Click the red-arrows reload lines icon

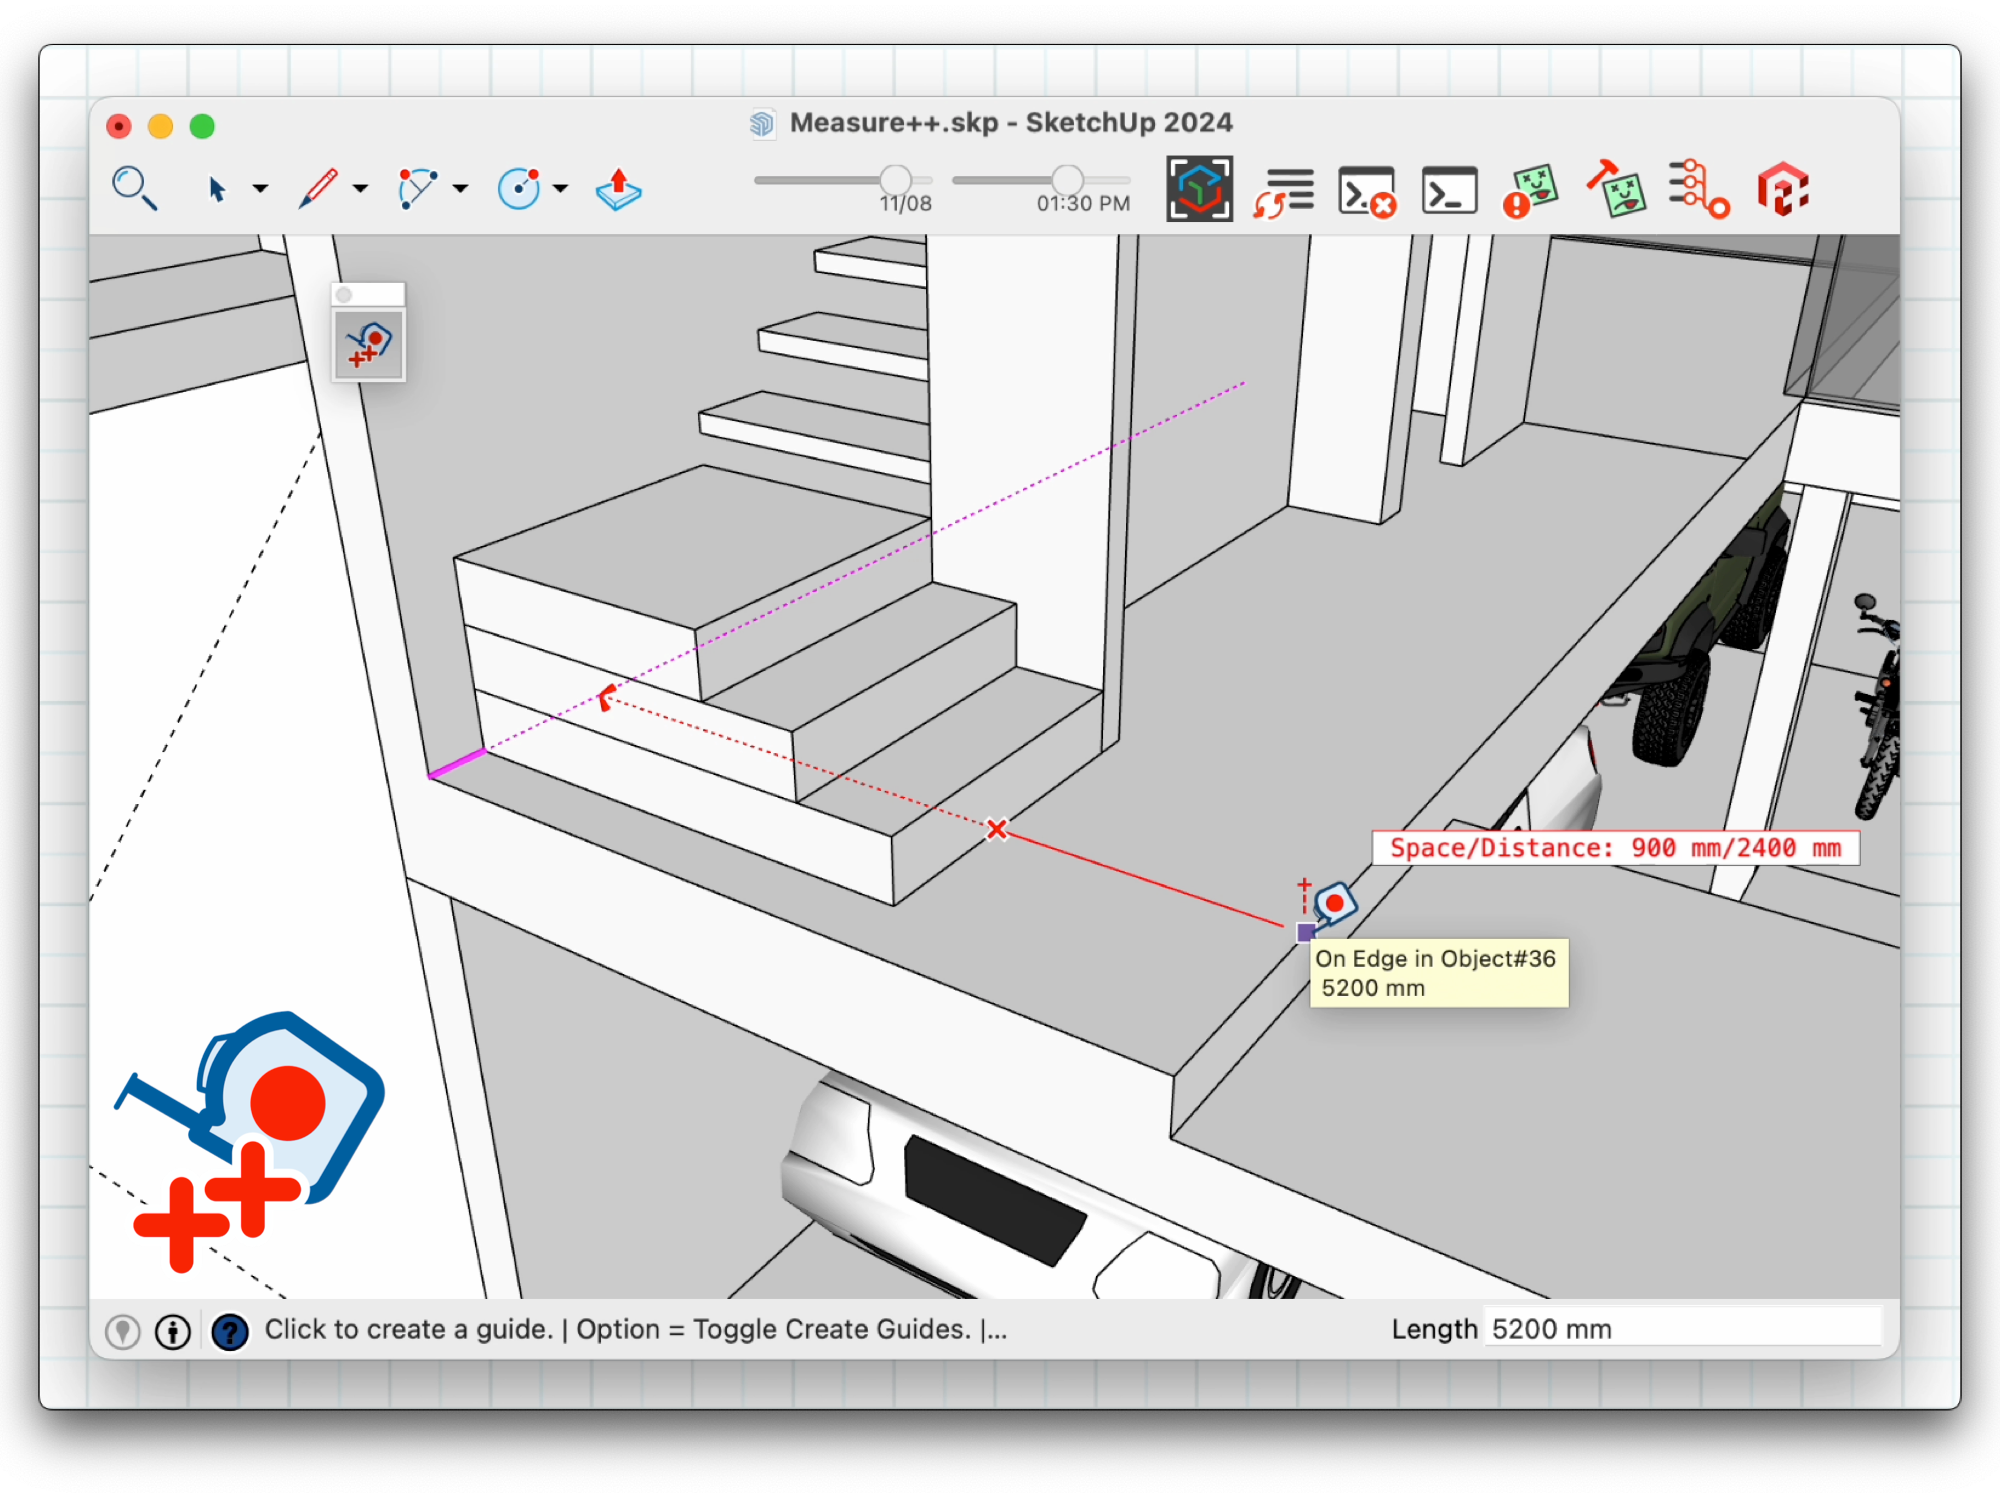[x=1284, y=190]
